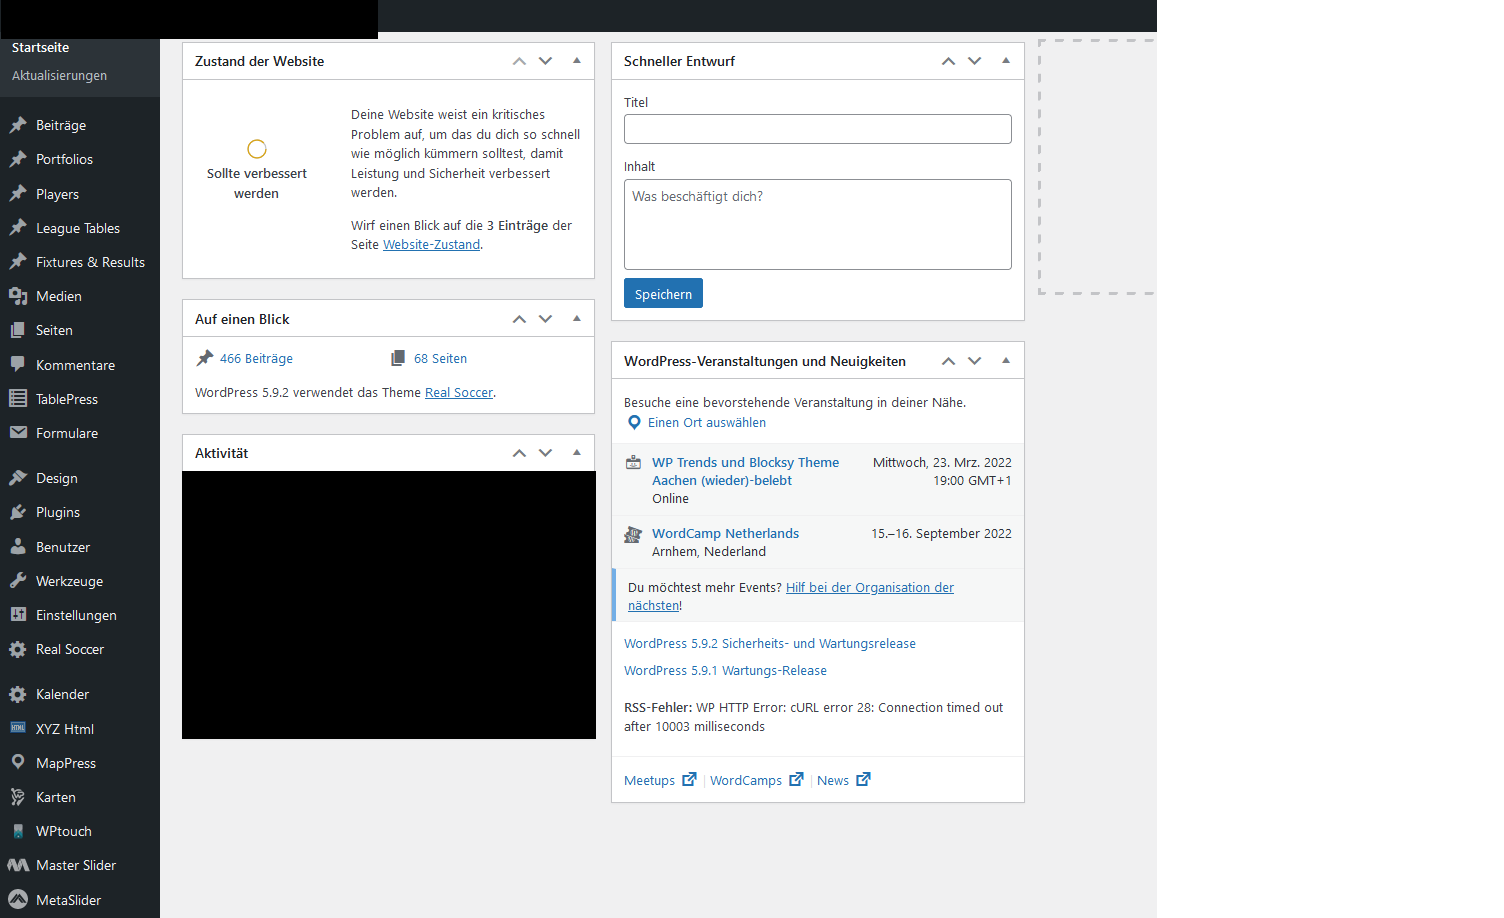Click the MapPress location pin icon
The width and height of the screenshot is (1504, 918).
point(18,763)
